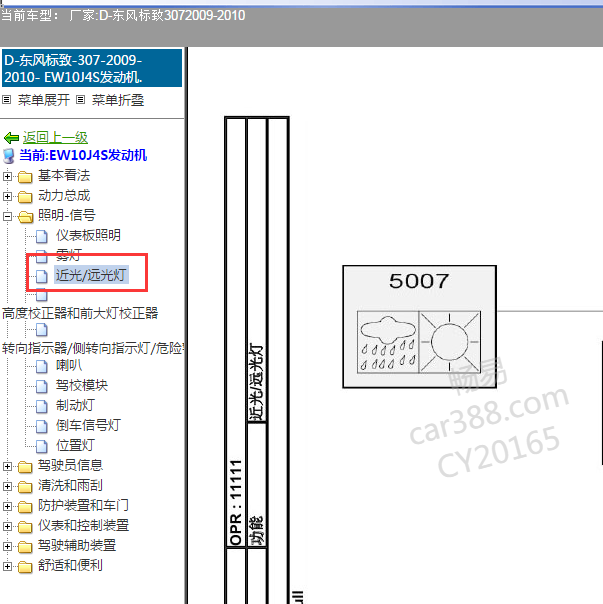
Task: Click the computer icon beside 当前:EW10J4S发动机
Action: coord(9,156)
